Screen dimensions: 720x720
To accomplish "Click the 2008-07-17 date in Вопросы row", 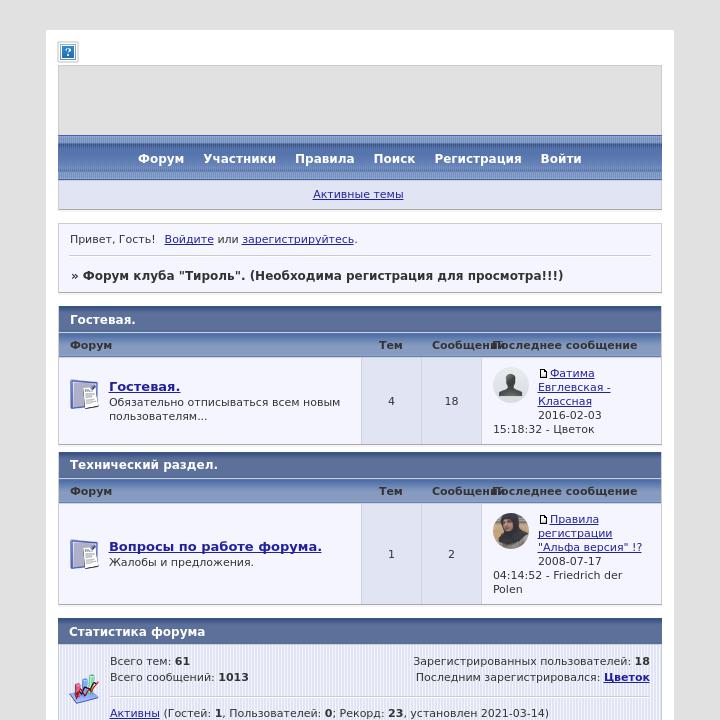I will click(570, 561).
